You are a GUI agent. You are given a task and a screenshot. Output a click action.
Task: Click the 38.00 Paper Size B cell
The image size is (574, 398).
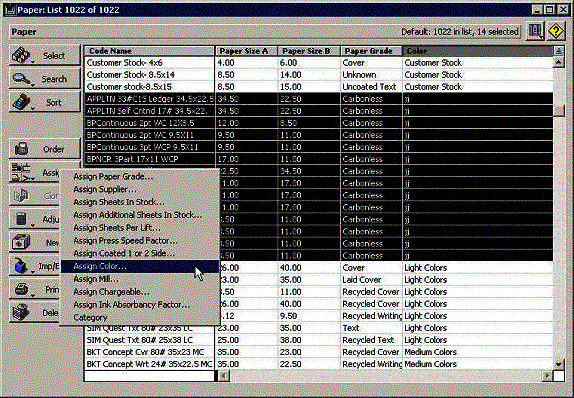pyautogui.click(x=309, y=340)
